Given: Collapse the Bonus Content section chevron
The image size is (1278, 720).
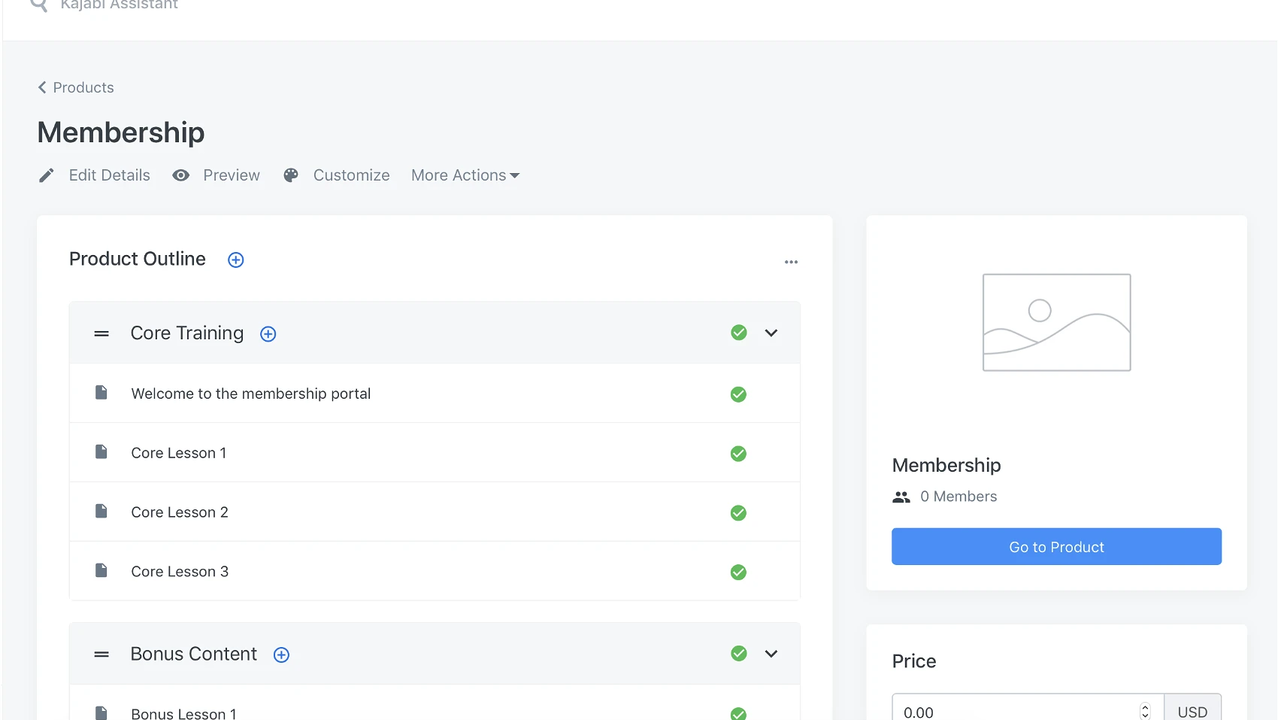Looking at the screenshot, I should click(x=770, y=653).
